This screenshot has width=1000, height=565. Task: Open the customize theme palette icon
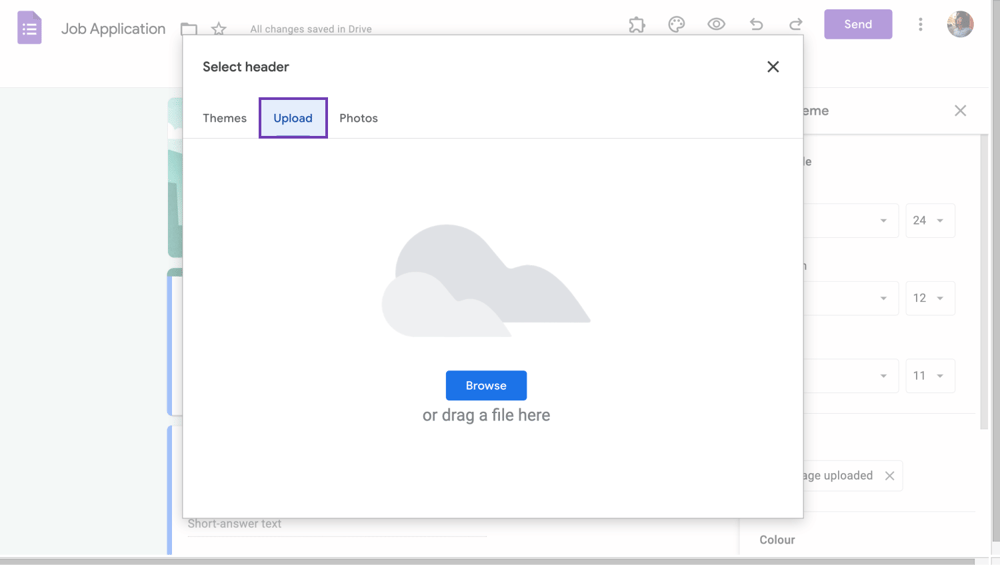coord(677,25)
